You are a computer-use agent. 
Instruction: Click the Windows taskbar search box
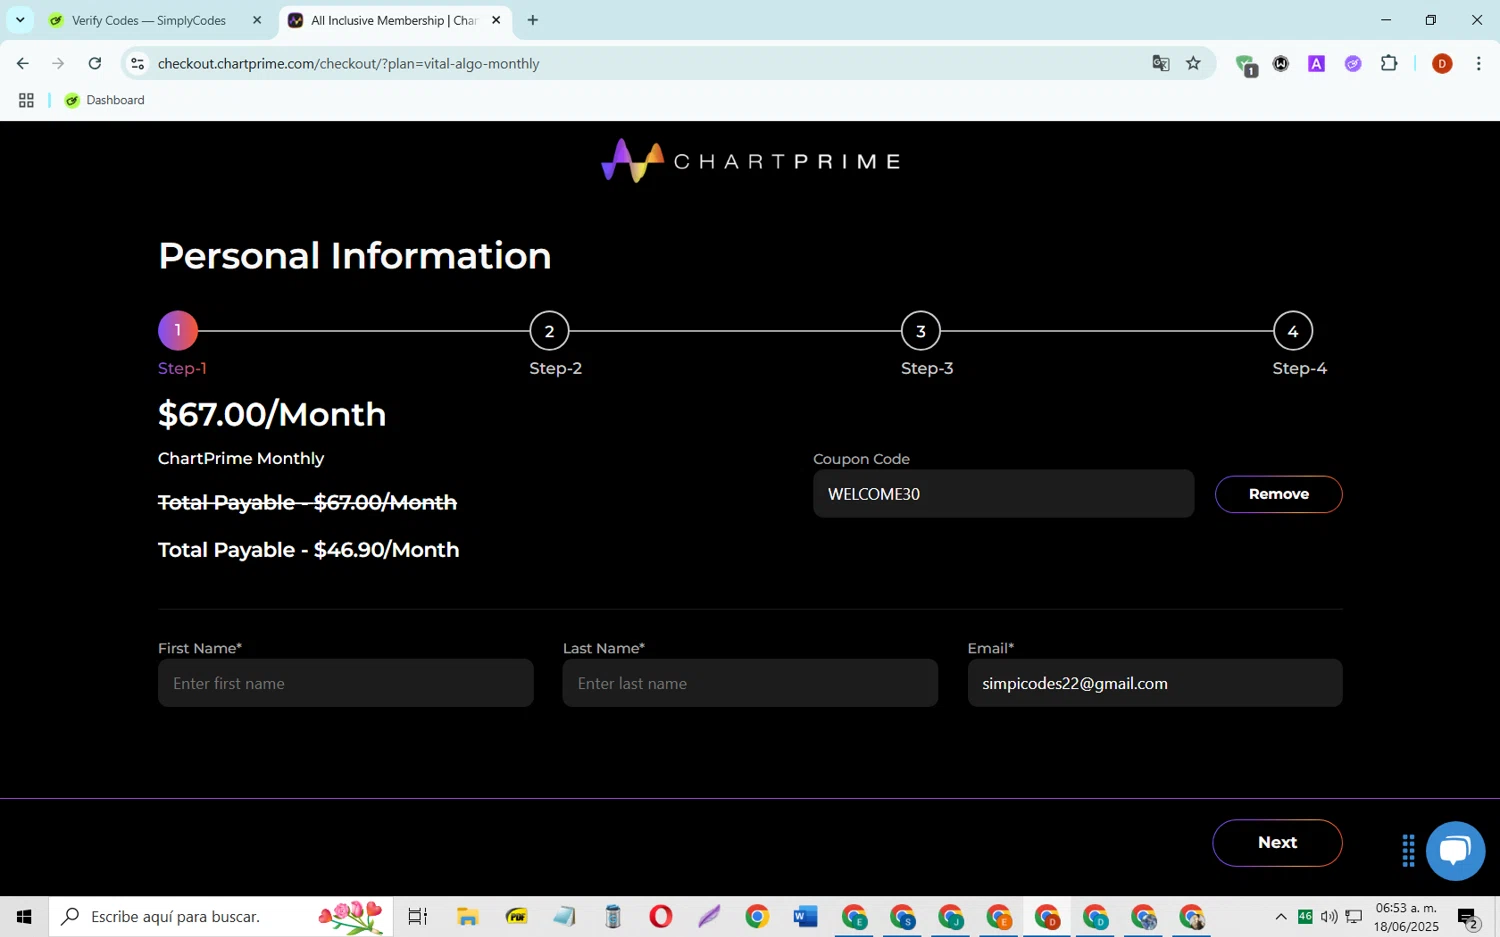pos(221,916)
